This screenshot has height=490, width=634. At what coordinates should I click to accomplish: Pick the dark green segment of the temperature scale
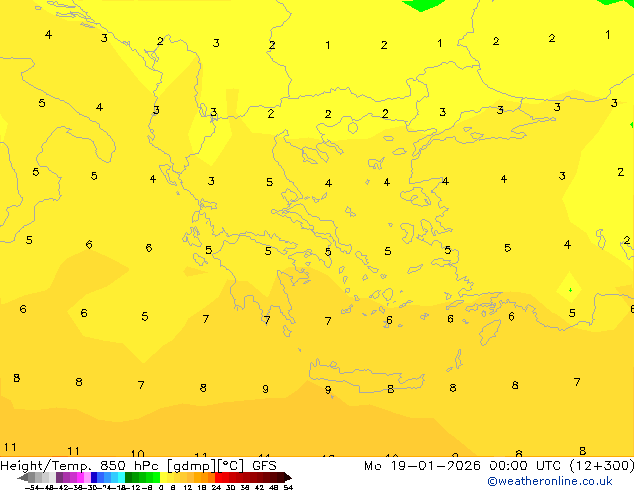click(129, 477)
